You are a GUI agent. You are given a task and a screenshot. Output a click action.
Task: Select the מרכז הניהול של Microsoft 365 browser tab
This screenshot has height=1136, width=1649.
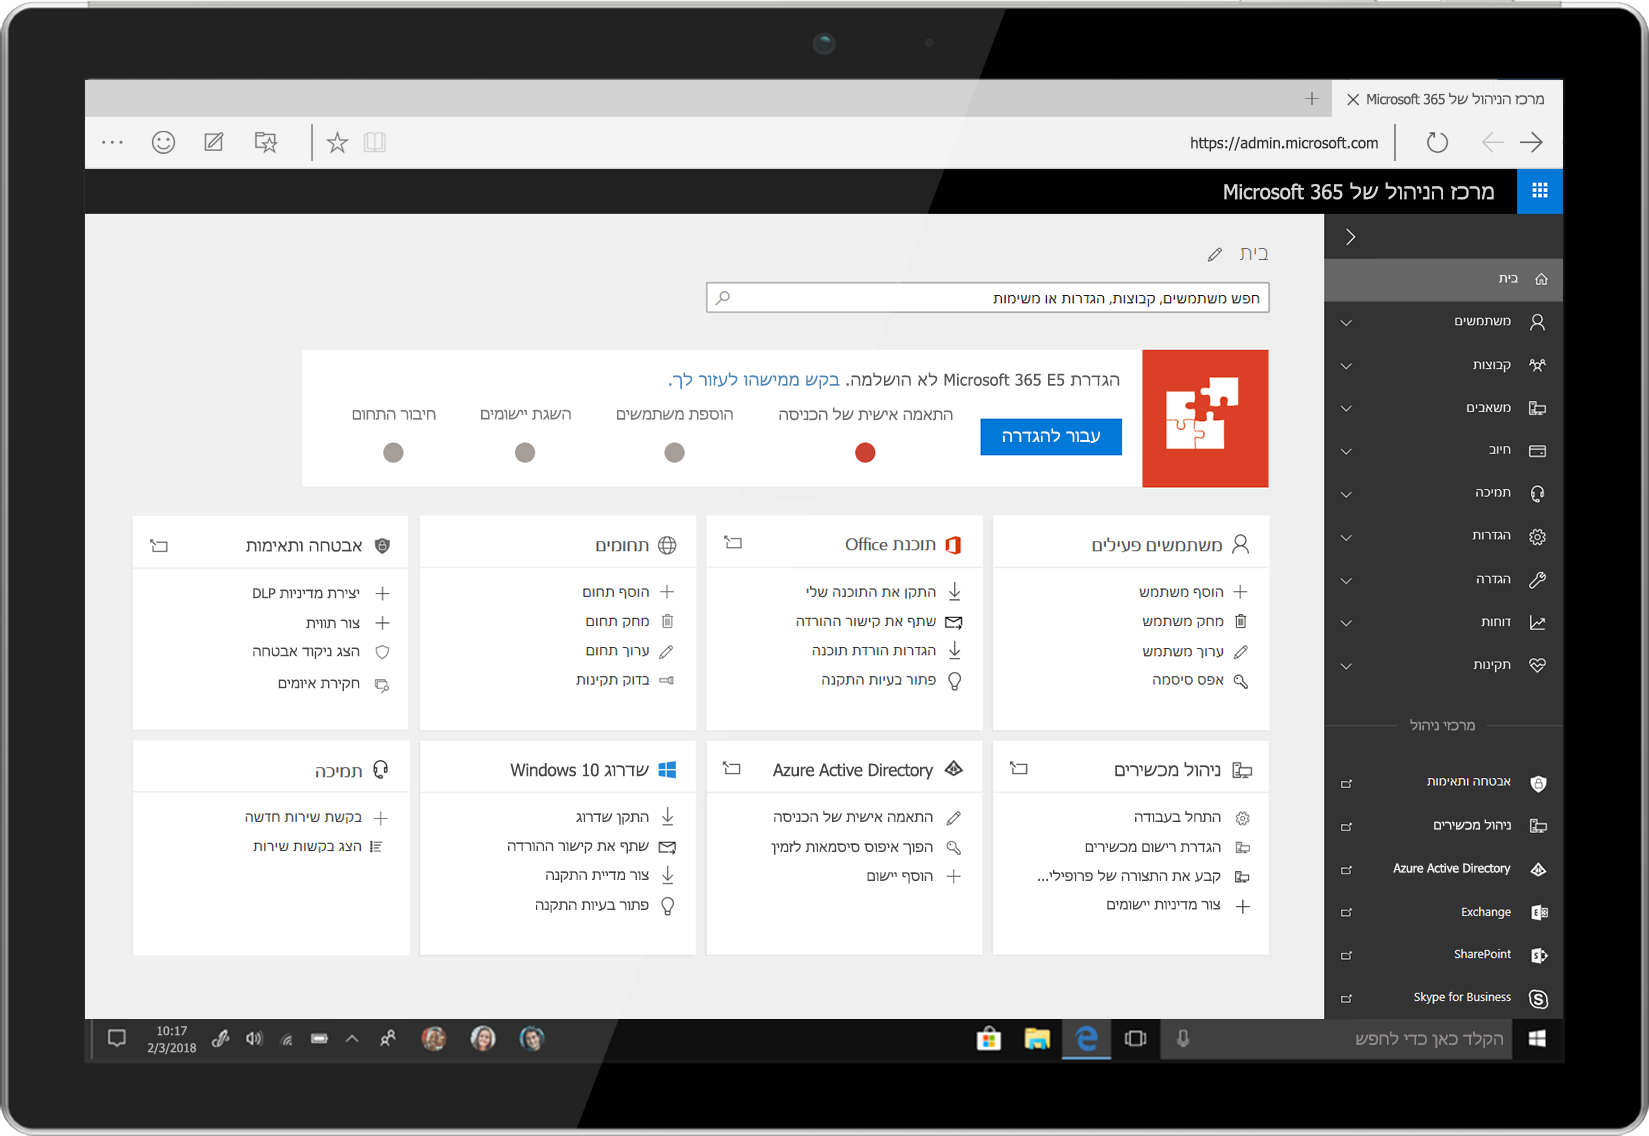(1447, 99)
